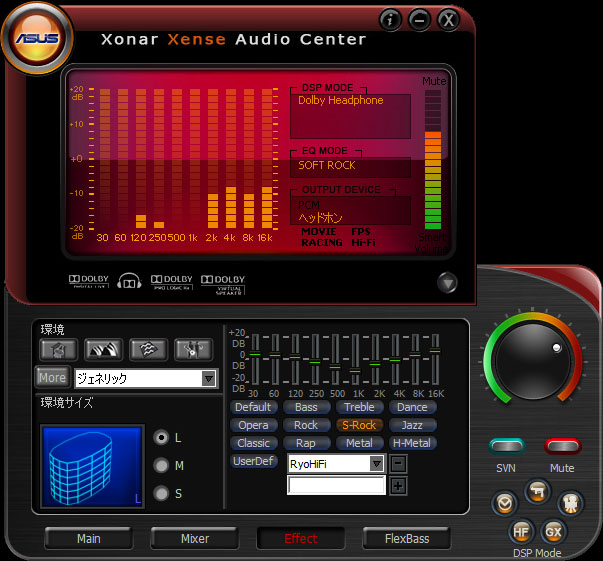Apply the Opera EQ preset

[253, 425]
